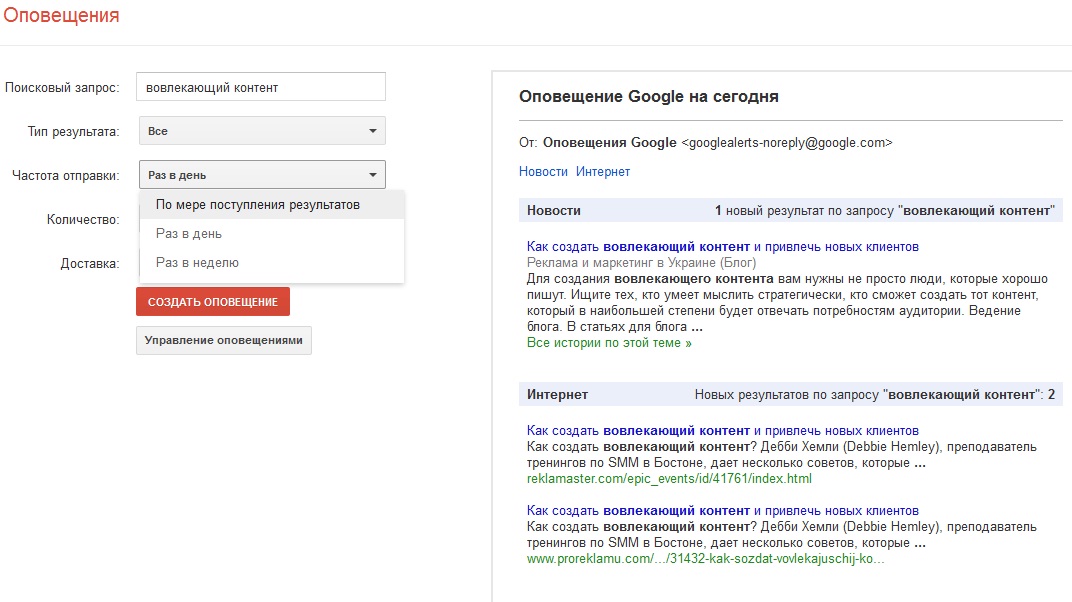
Task: Select 'По мере поступления результатов' option
Action: tap(272, 205)
